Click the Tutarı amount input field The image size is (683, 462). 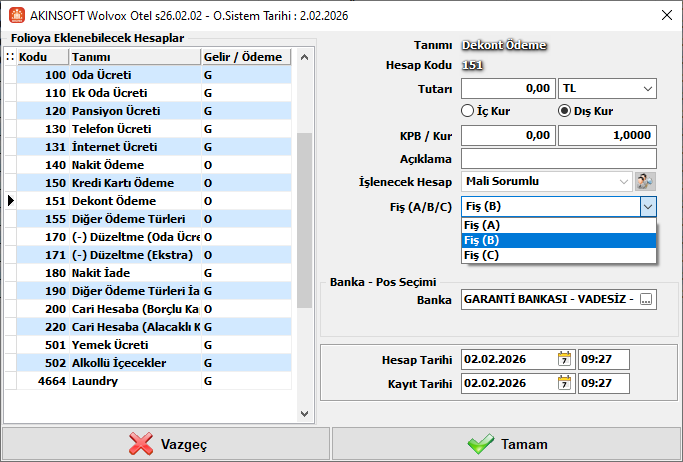(x=508, y=90)
